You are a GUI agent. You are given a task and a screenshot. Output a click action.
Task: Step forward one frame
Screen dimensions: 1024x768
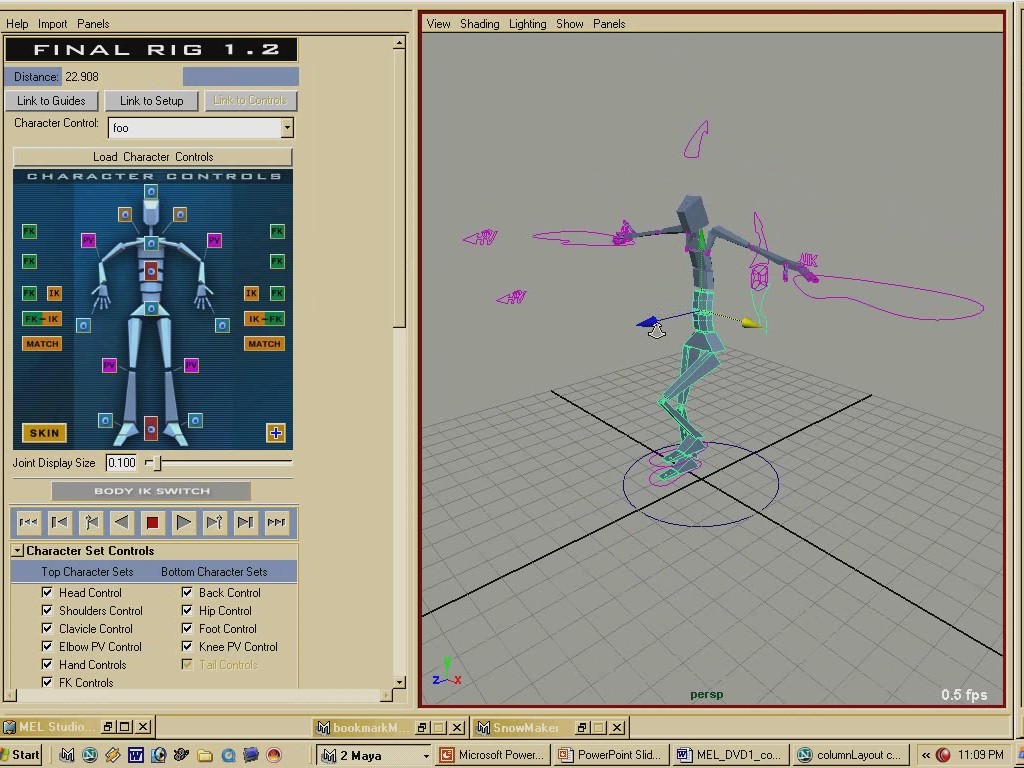pos(246,522)
